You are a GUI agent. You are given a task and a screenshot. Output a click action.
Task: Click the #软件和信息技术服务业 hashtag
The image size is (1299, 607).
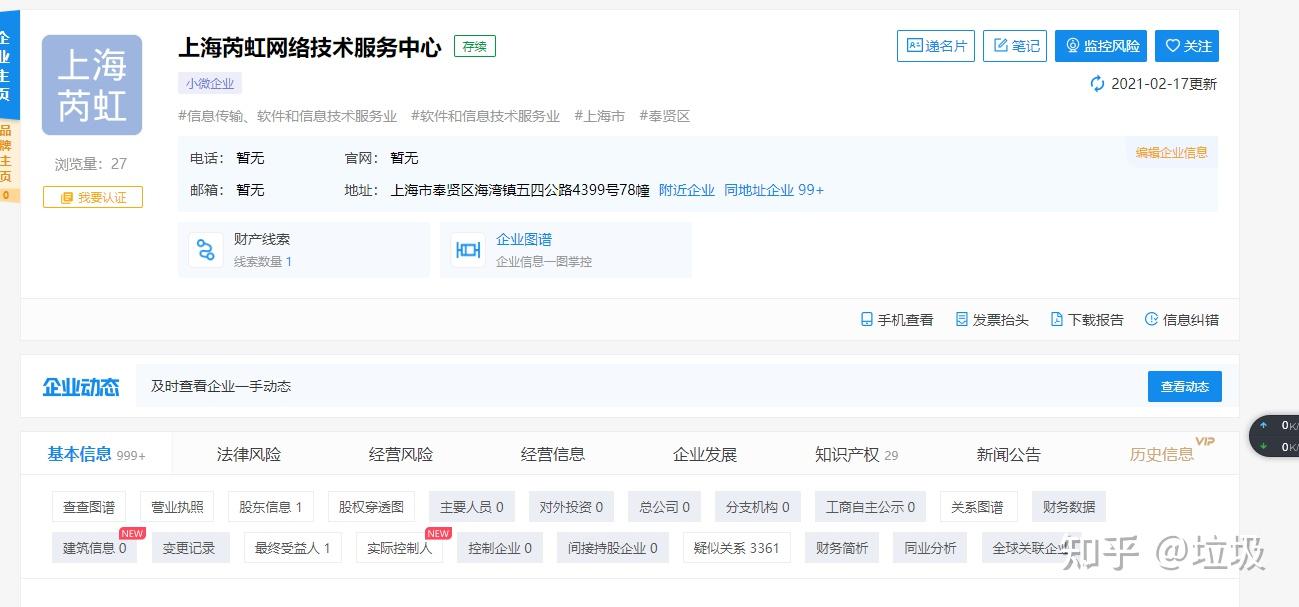(485, 116)
